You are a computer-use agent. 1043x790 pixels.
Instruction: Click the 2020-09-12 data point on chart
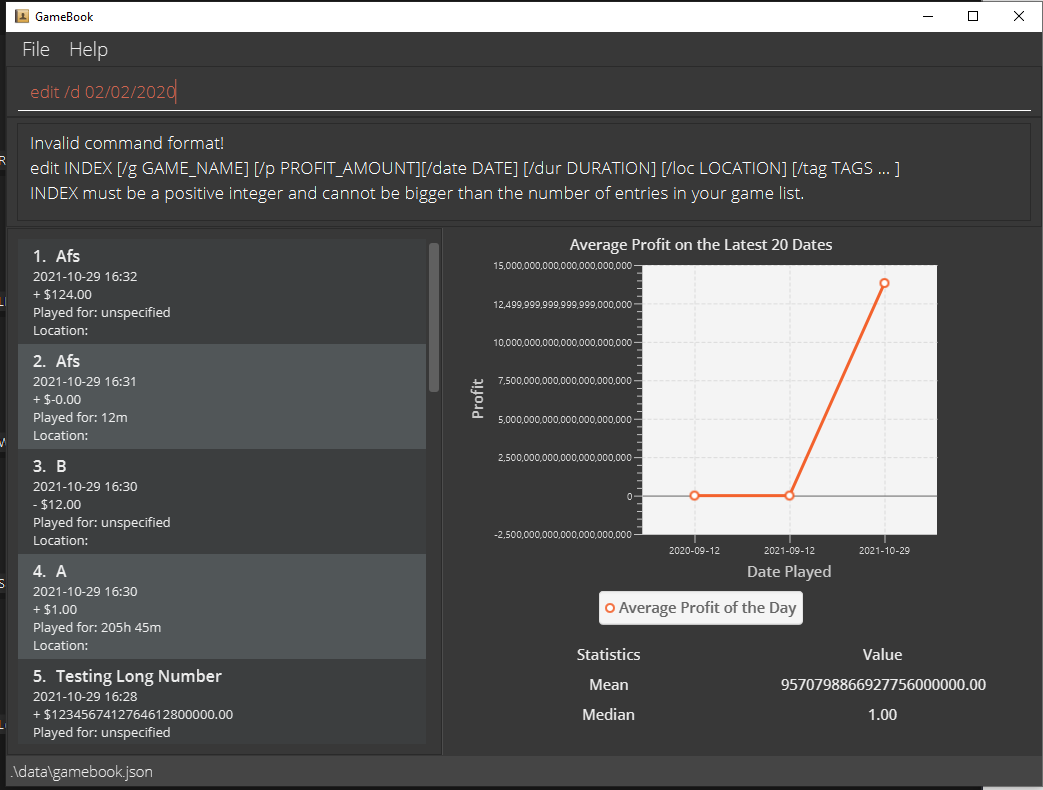pyautogui.click(x=694, y=495)
